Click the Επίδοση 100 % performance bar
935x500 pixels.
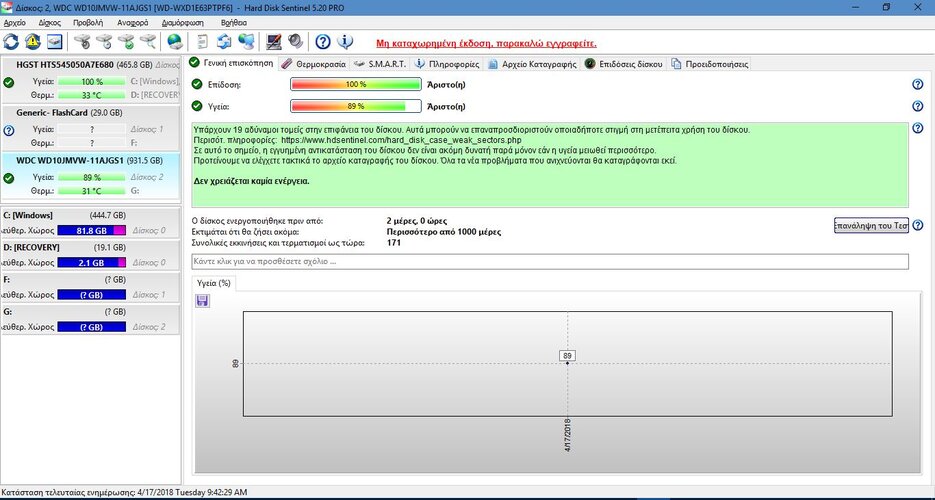tap(356, 85)
